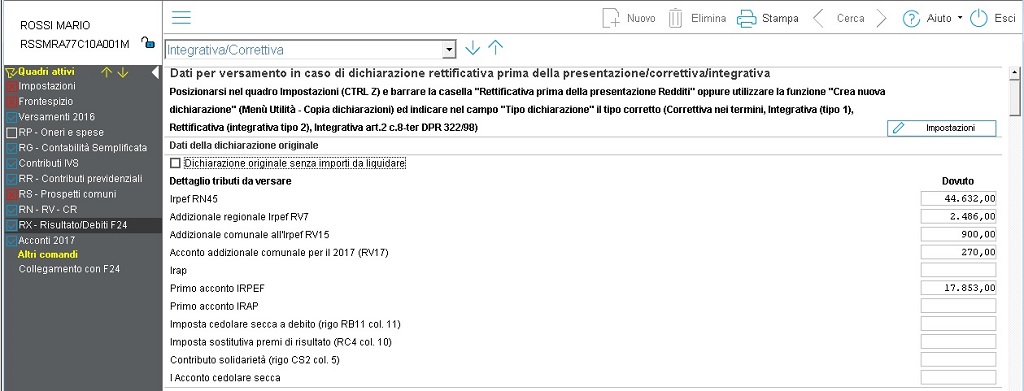
Task: Click the vertical scrollbar thumb
Action: tap(1014, 97)
